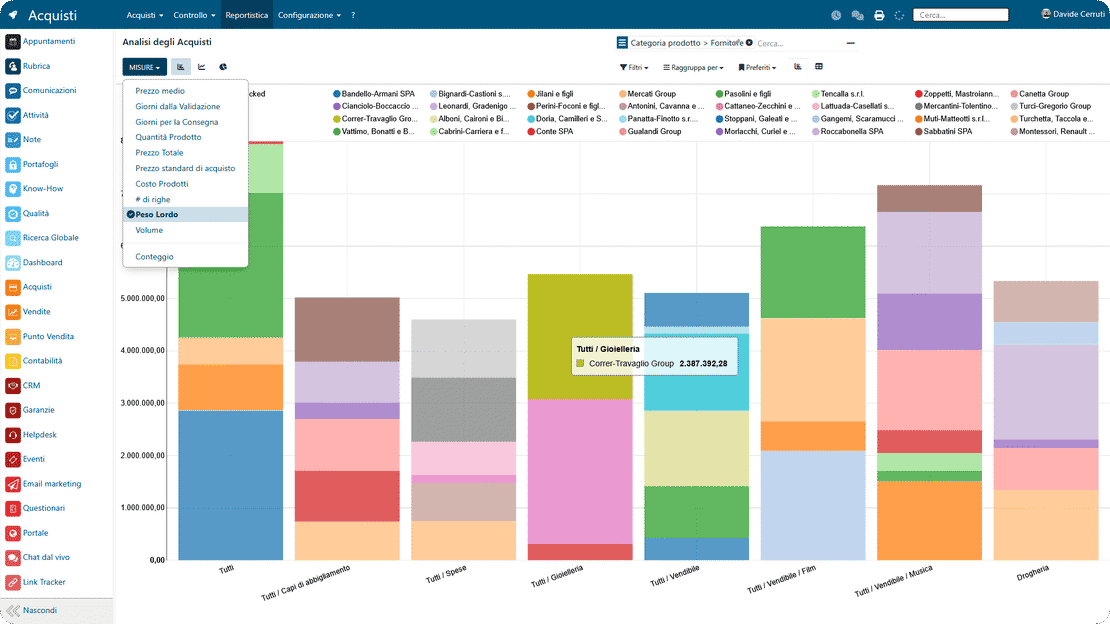Open the Dashboard sidebar icon
Viewport: 1110px width, 624px height.
point(13,263)
